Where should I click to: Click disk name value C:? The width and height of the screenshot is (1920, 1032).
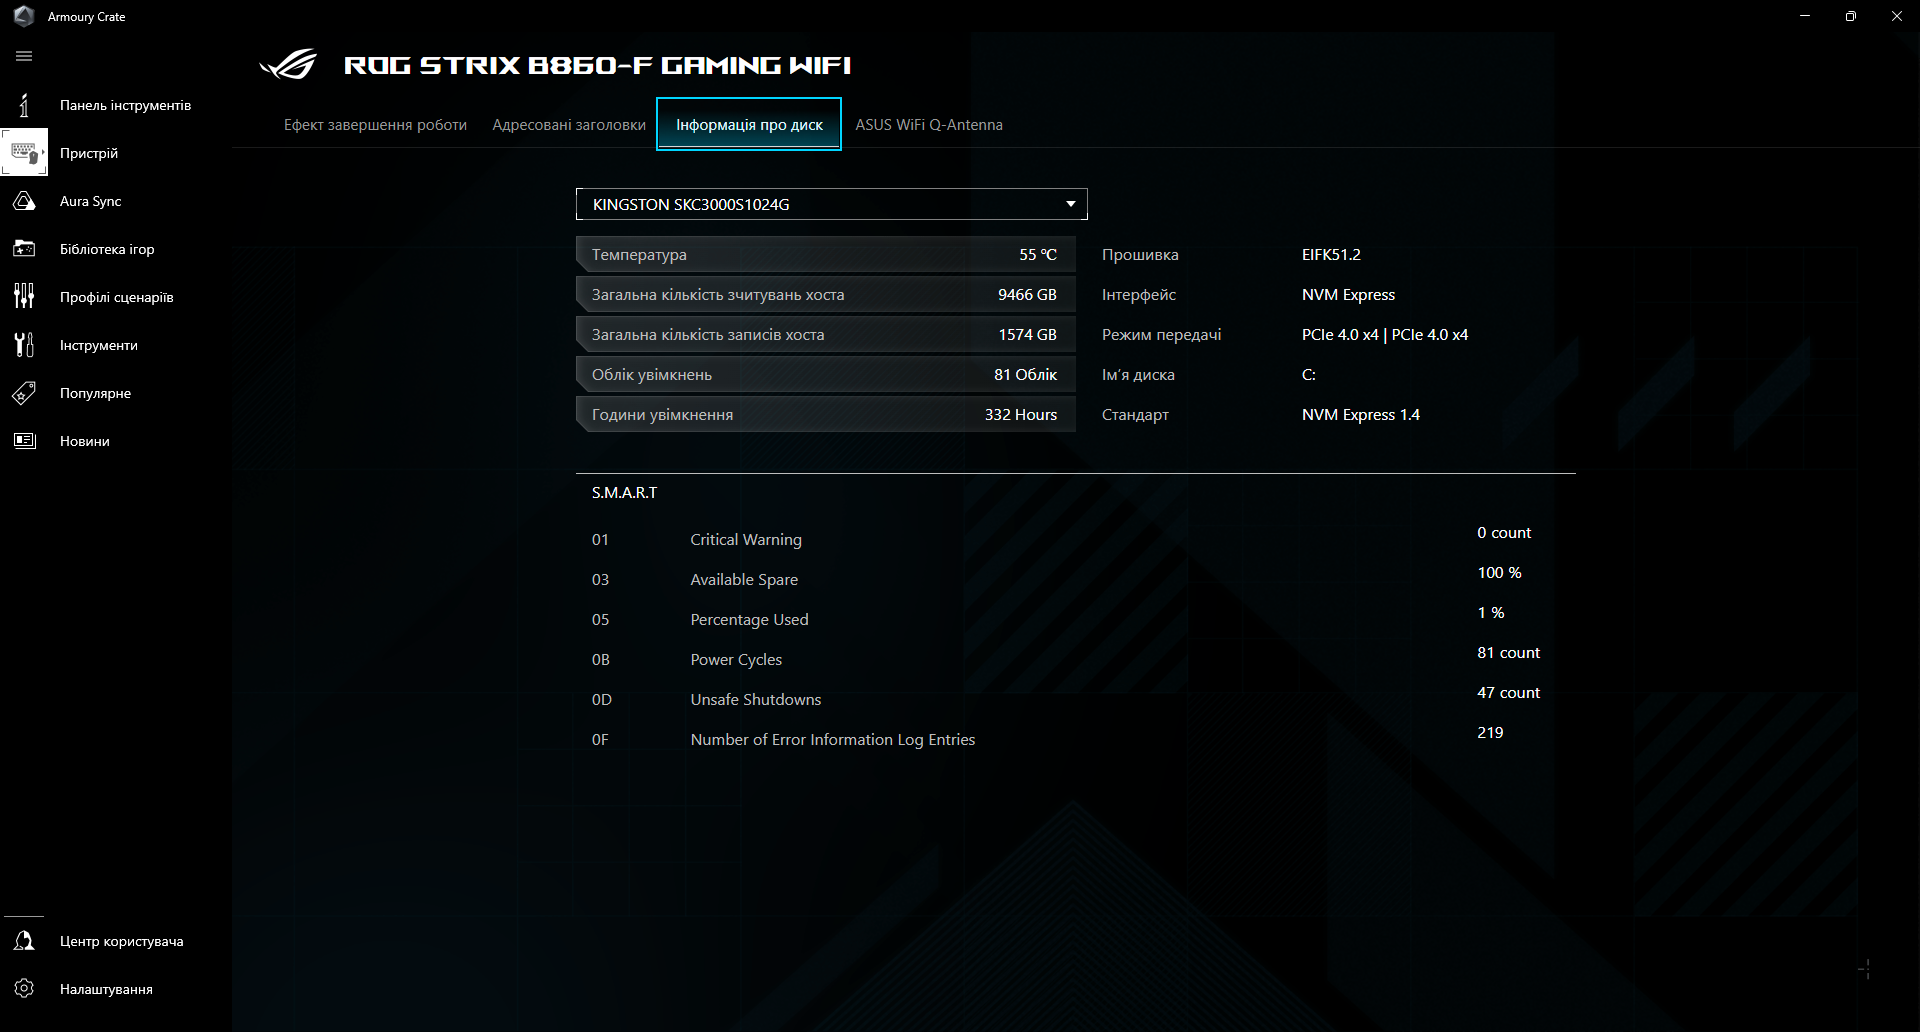click(1309, 374)
